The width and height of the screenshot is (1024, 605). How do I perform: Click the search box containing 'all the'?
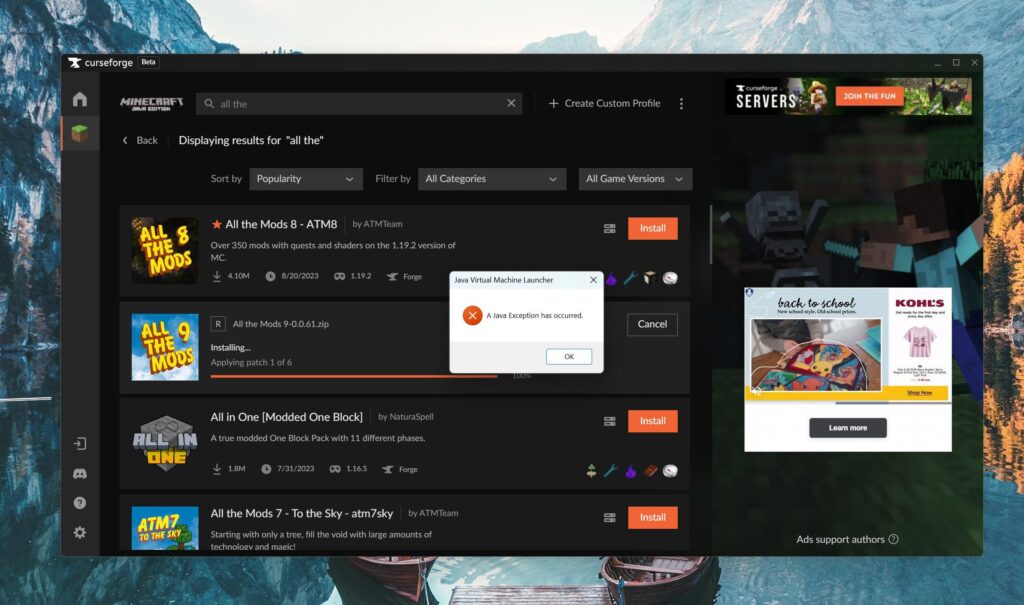pos(359,104)
